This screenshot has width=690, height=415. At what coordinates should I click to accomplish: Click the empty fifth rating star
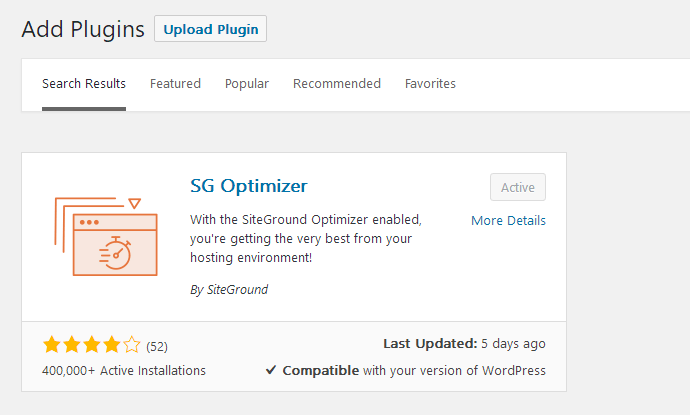pos(132,345)
